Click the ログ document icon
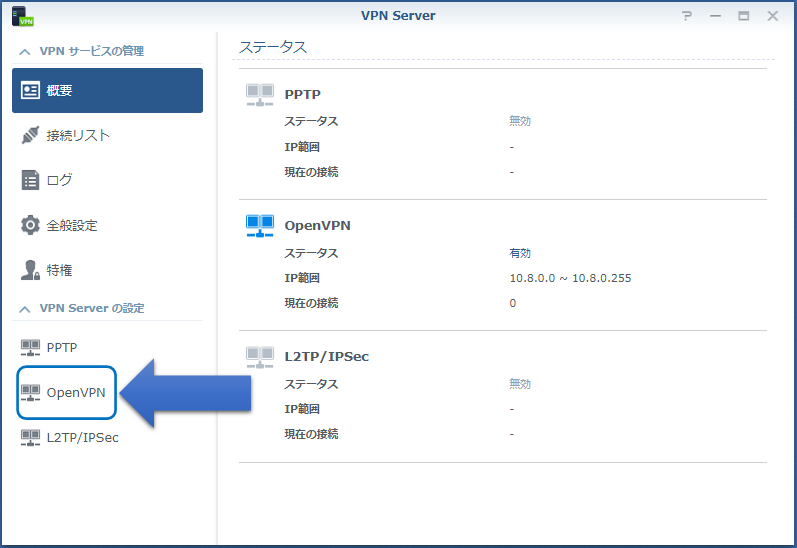Viewport: 797px width, 548px height. pyautogui.click(x=30, y=180)
